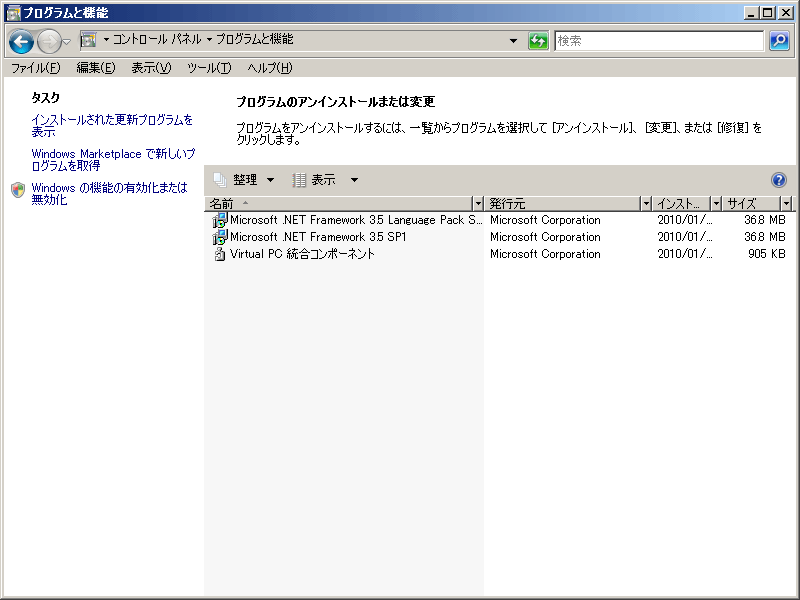This screenshot has width=800, height=600.
Task: Open the 発行元 column filter dropdown arrow
Action: [646, 204]
